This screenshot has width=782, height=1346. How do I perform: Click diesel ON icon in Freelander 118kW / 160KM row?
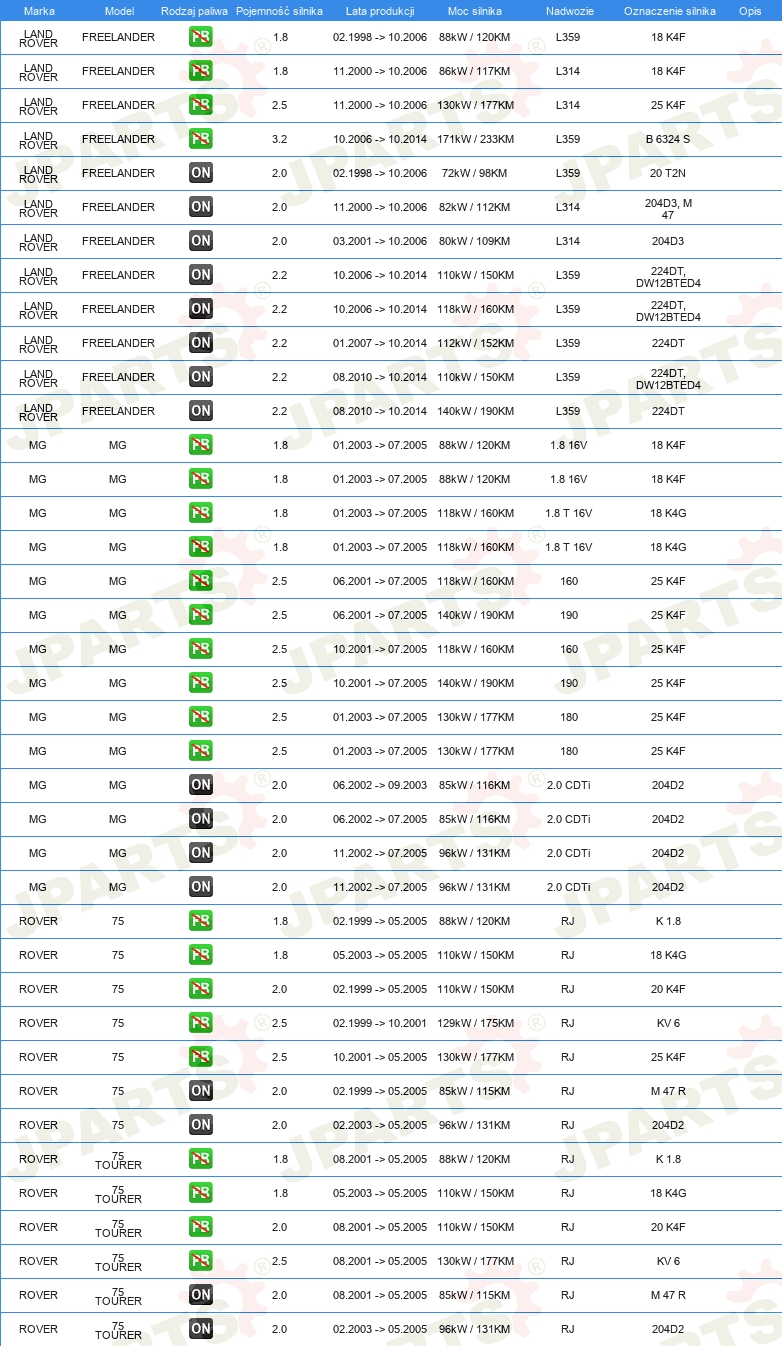pyautogui.click(x=201, y=309)
